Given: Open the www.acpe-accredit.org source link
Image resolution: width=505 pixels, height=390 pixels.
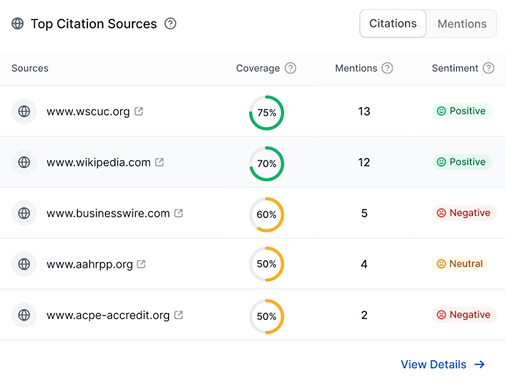Looking at the screenshot, I should click(108, 315).
